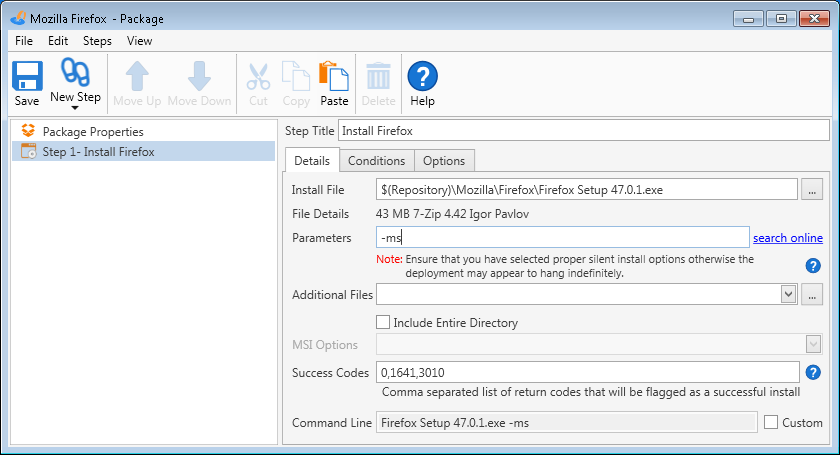The height and width of the screenshot is (455, 840).
Task: Browse Additional Files with ellipsis button
Action: (812, 295)
